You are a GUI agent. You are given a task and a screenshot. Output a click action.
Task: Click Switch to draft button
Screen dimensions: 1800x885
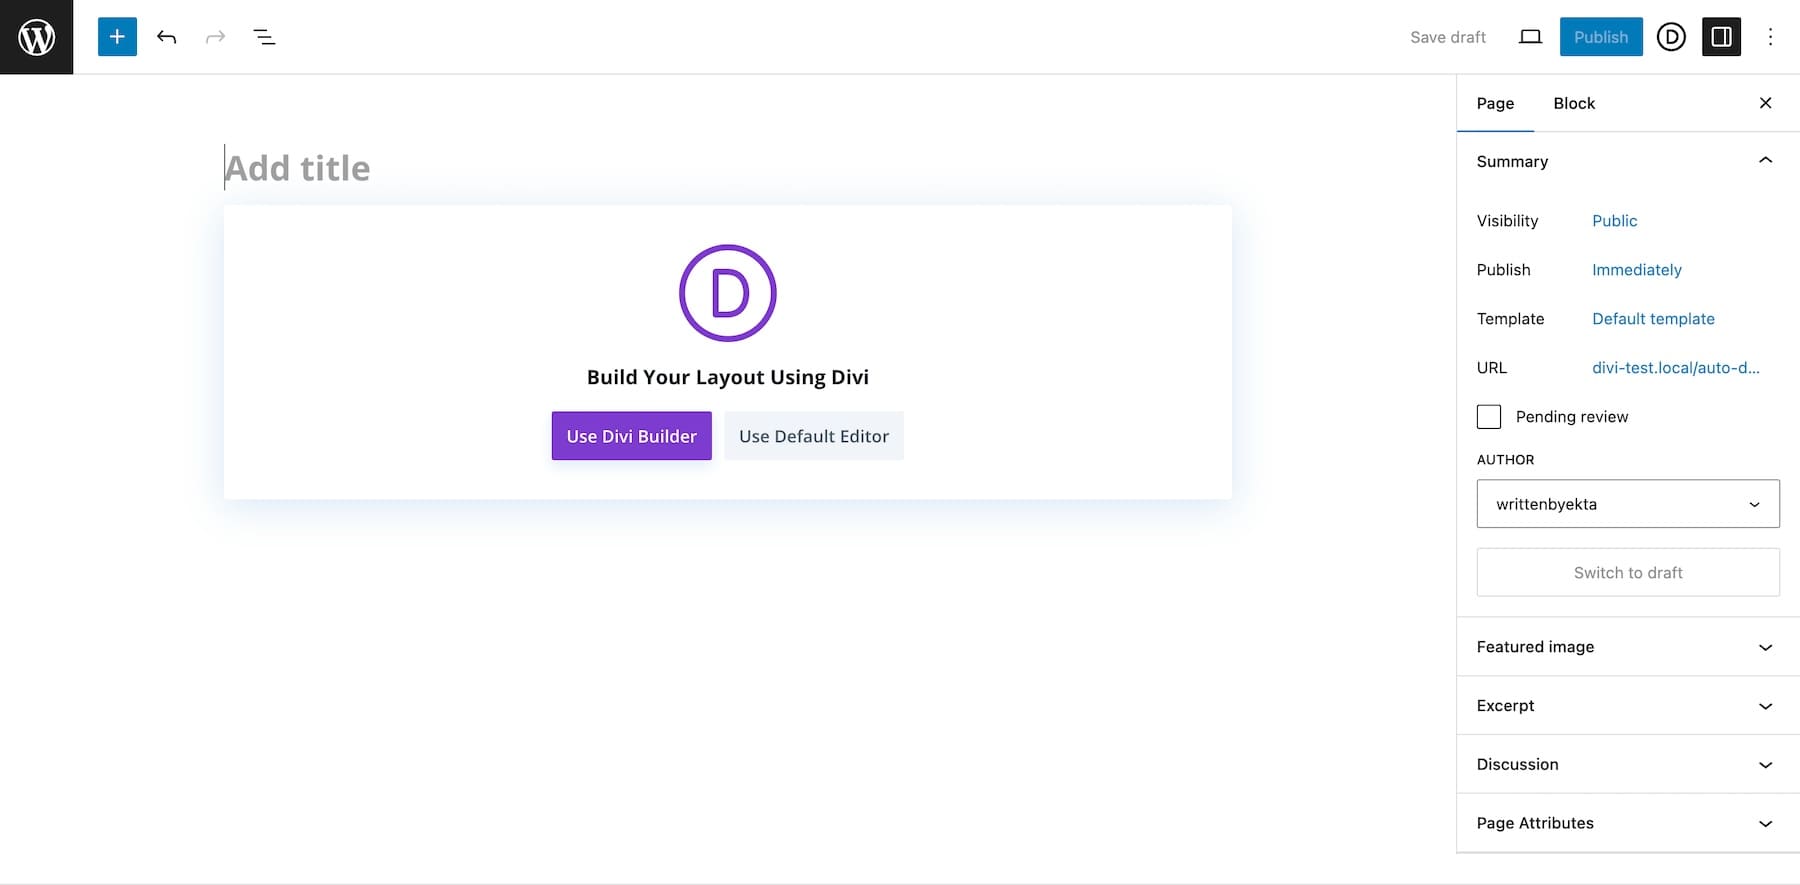[x=1628, y=572]
